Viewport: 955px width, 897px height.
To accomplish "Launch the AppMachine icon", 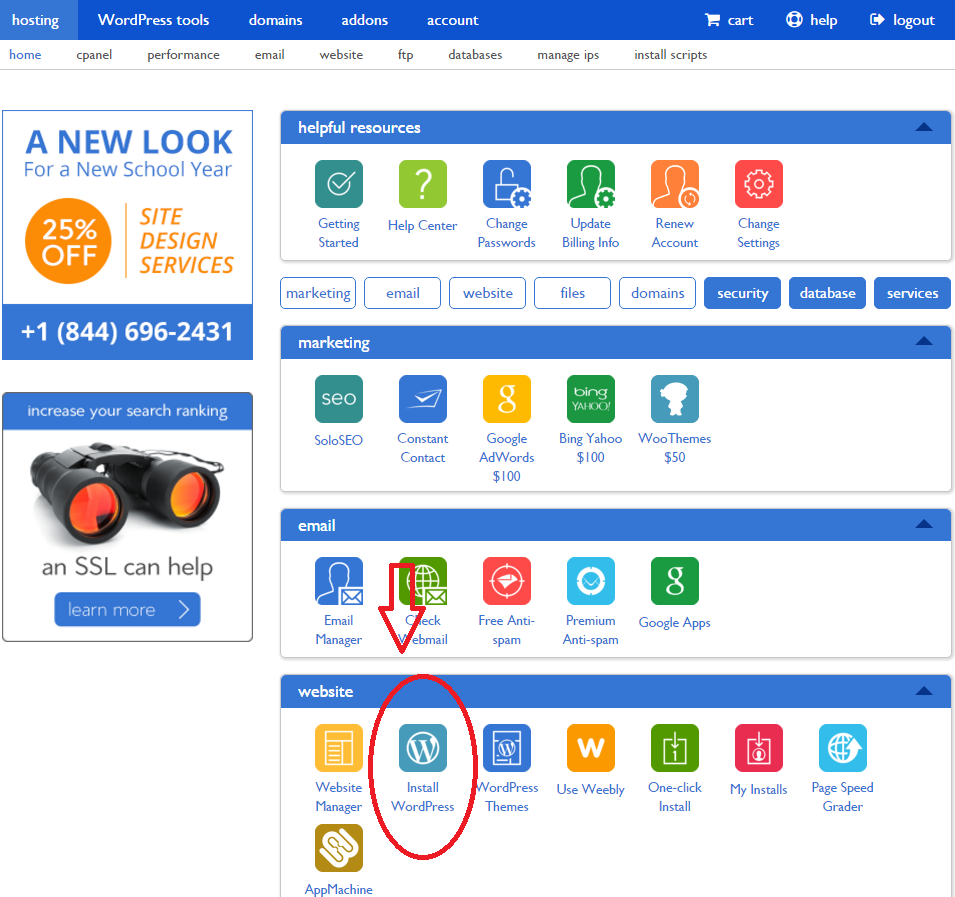I will point(339,848).
